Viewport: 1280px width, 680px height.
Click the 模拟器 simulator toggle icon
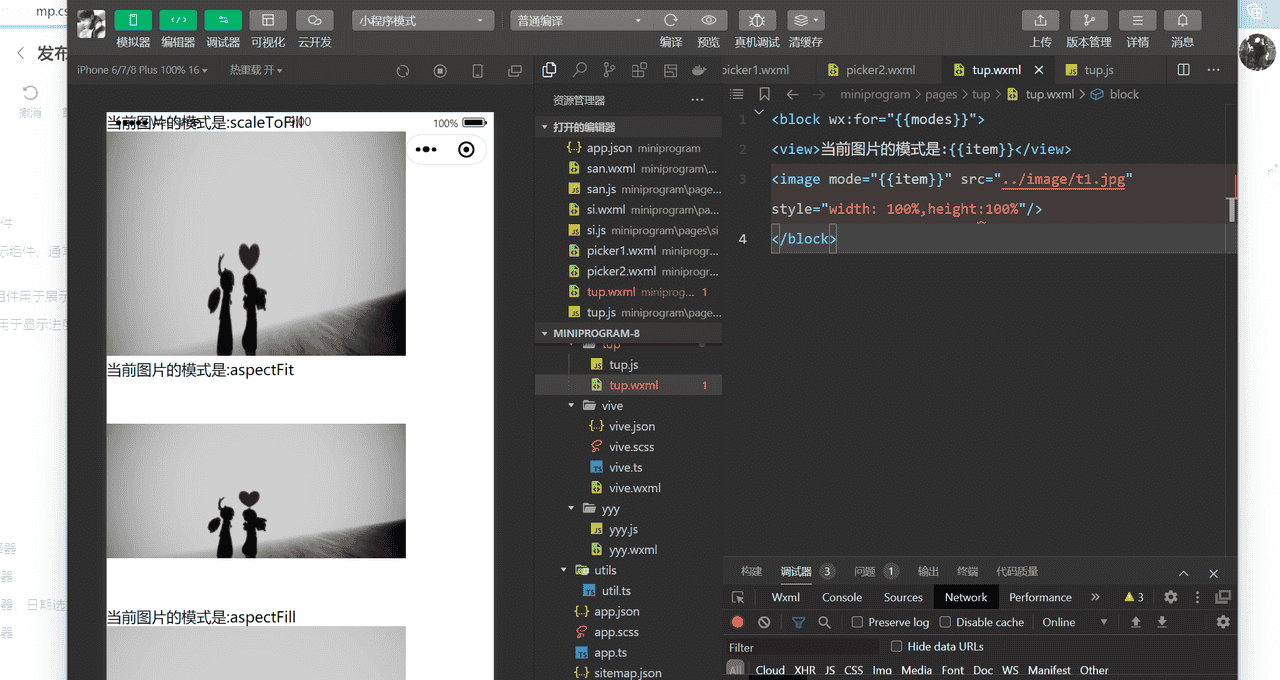(x=133, y=20)
